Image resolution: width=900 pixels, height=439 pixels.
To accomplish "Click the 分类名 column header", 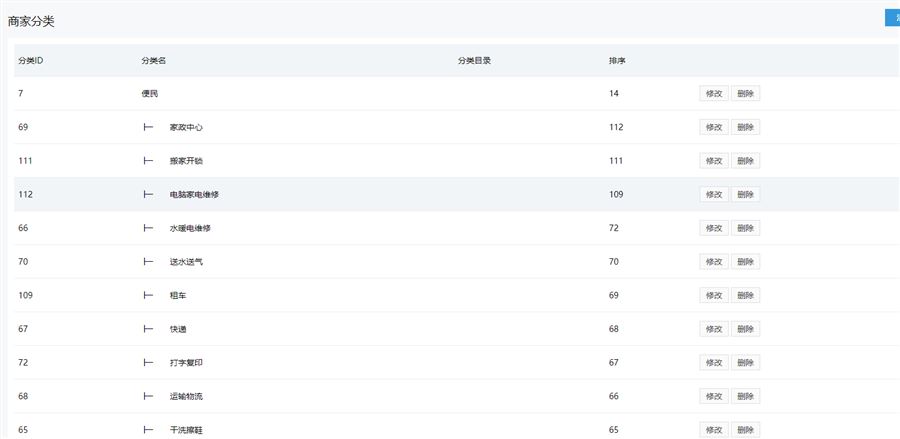I will tap(153, 61).
